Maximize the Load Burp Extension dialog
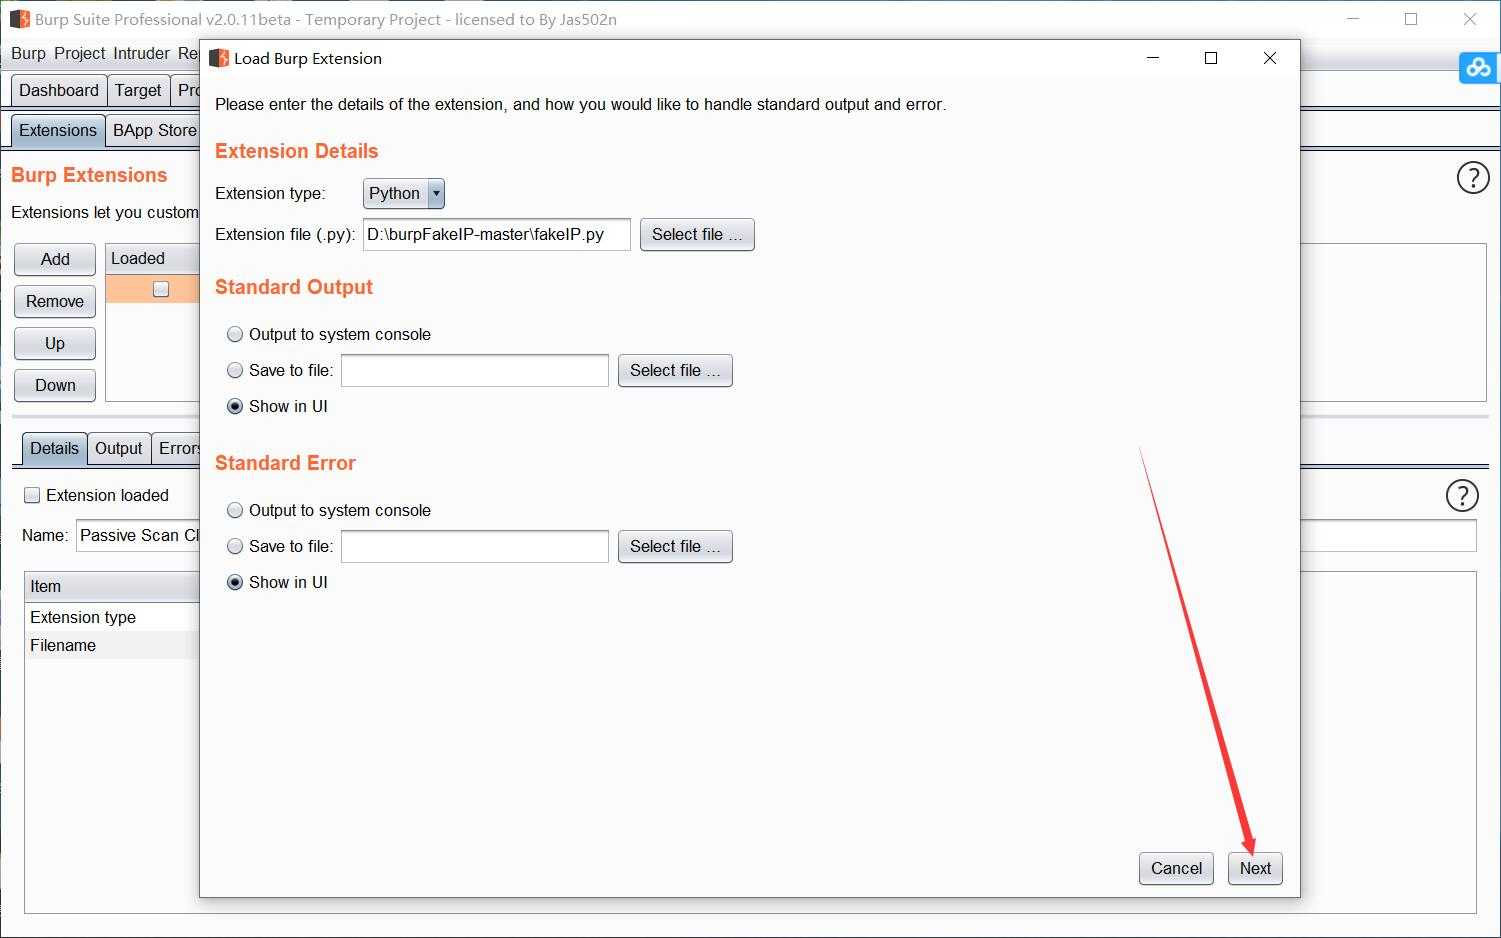This screenshot has height=938, width=1501. (1211, 58)
